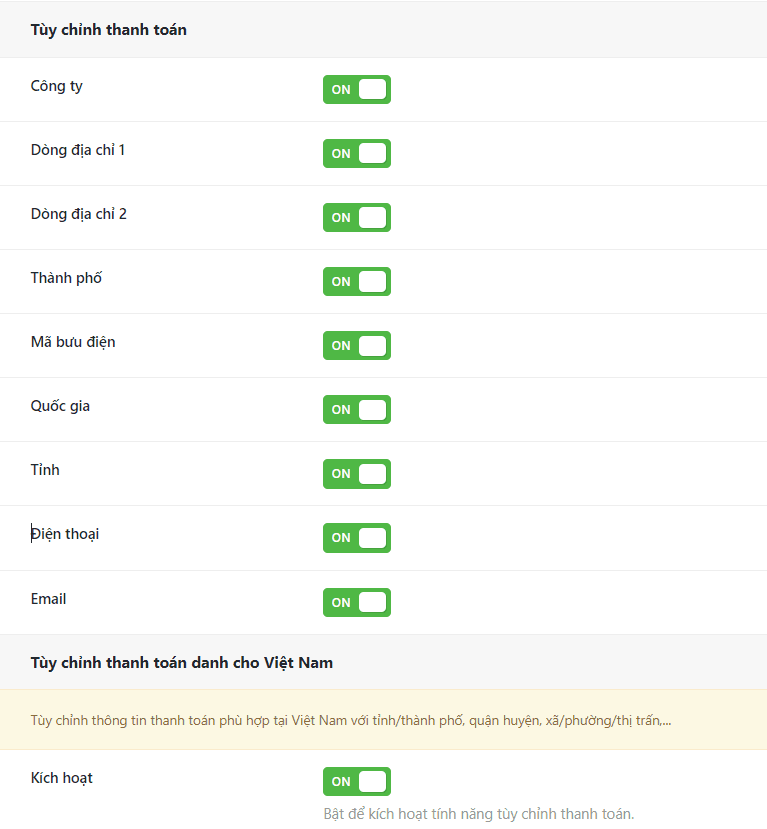Toggle off Dòng địa chỉ 2
767x829 pixels.
356,217
